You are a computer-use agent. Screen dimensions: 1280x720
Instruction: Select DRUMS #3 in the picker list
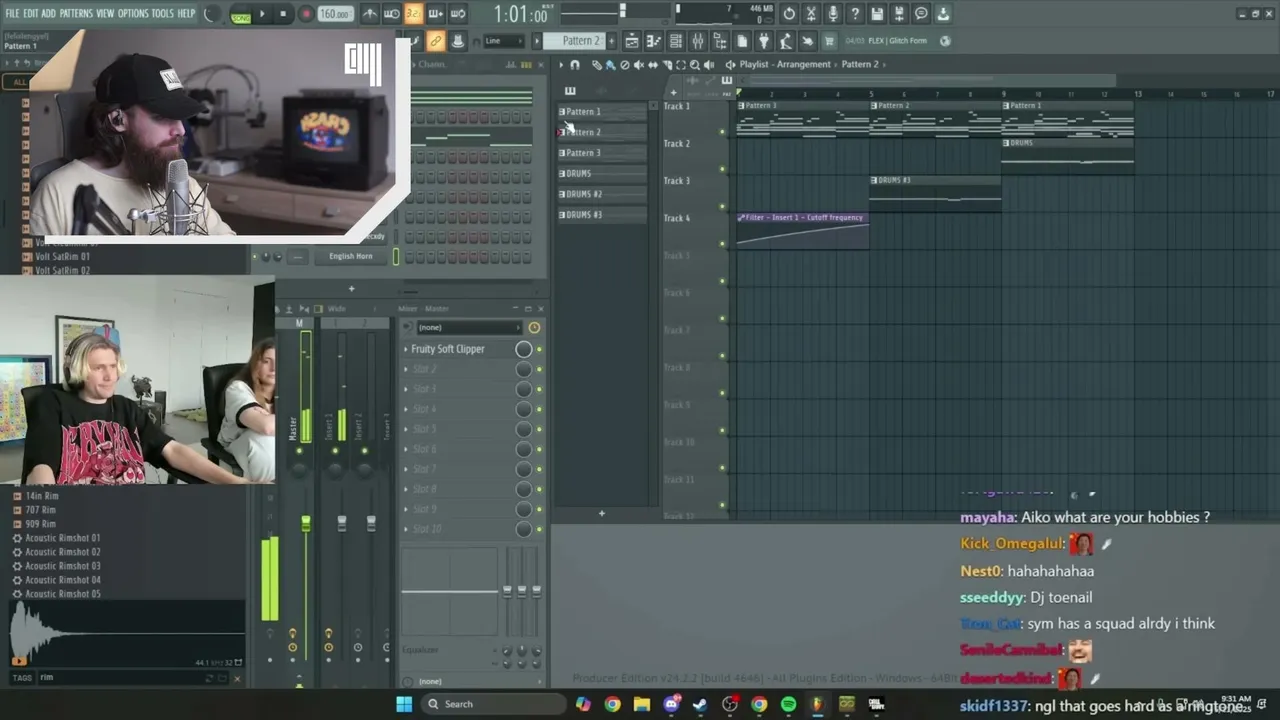click(x=602, y=215)
